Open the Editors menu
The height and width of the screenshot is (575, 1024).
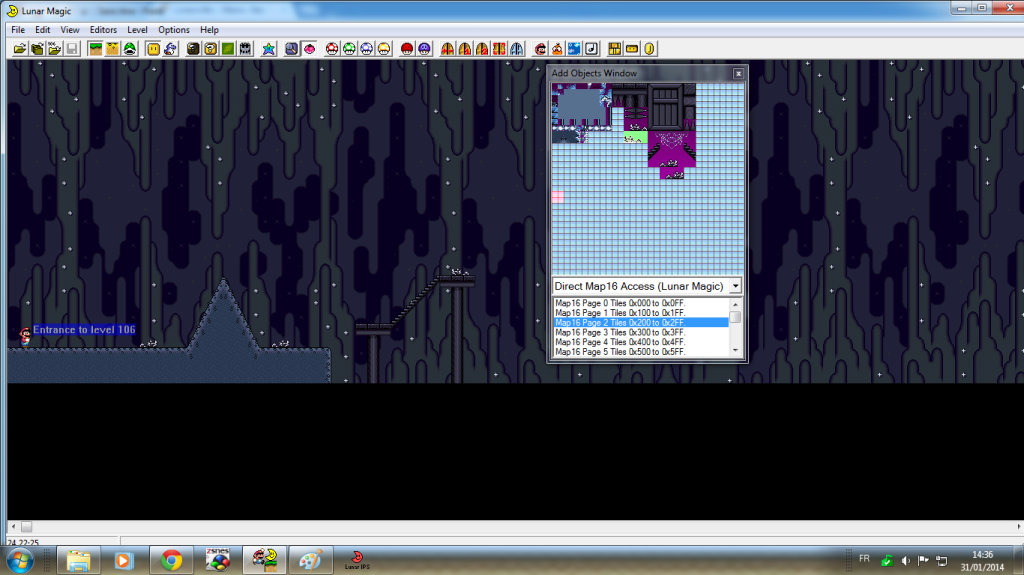(103, 30)
